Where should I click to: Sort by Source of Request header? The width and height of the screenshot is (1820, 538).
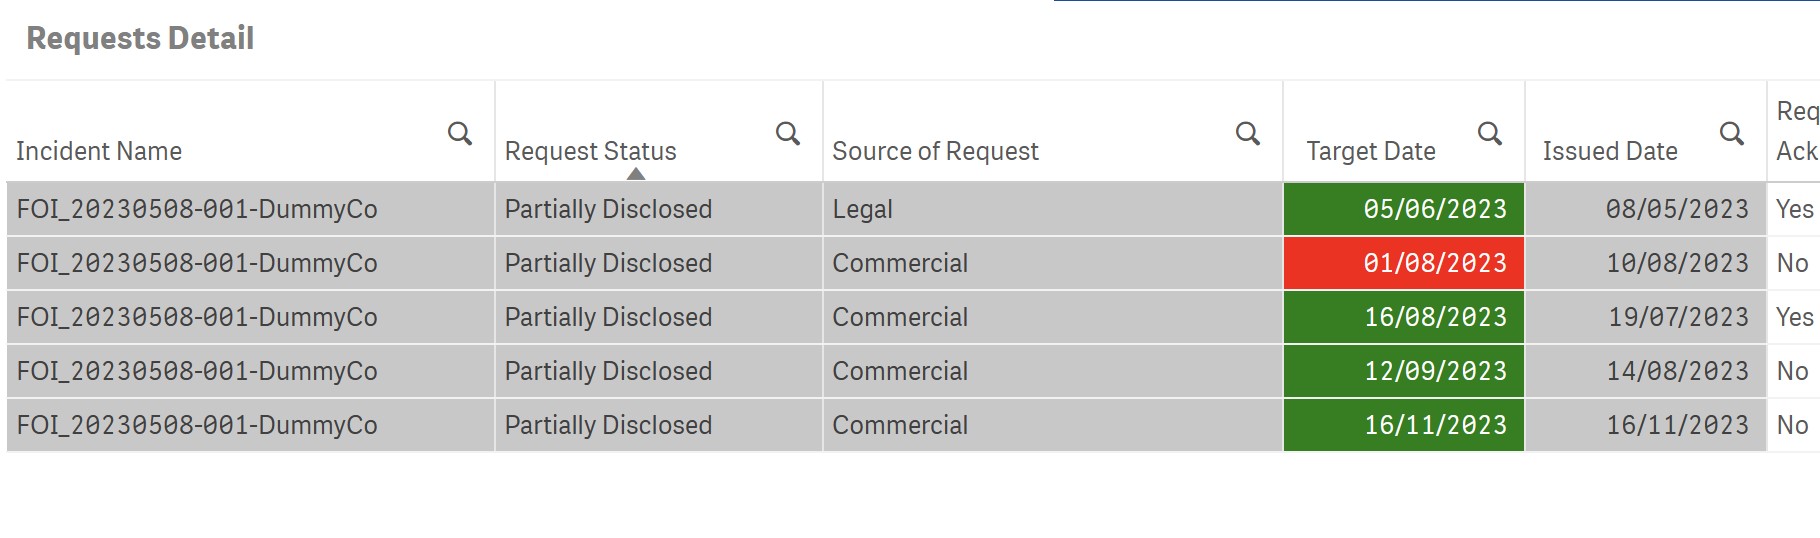pyautogui.click(x=935, y=151)
